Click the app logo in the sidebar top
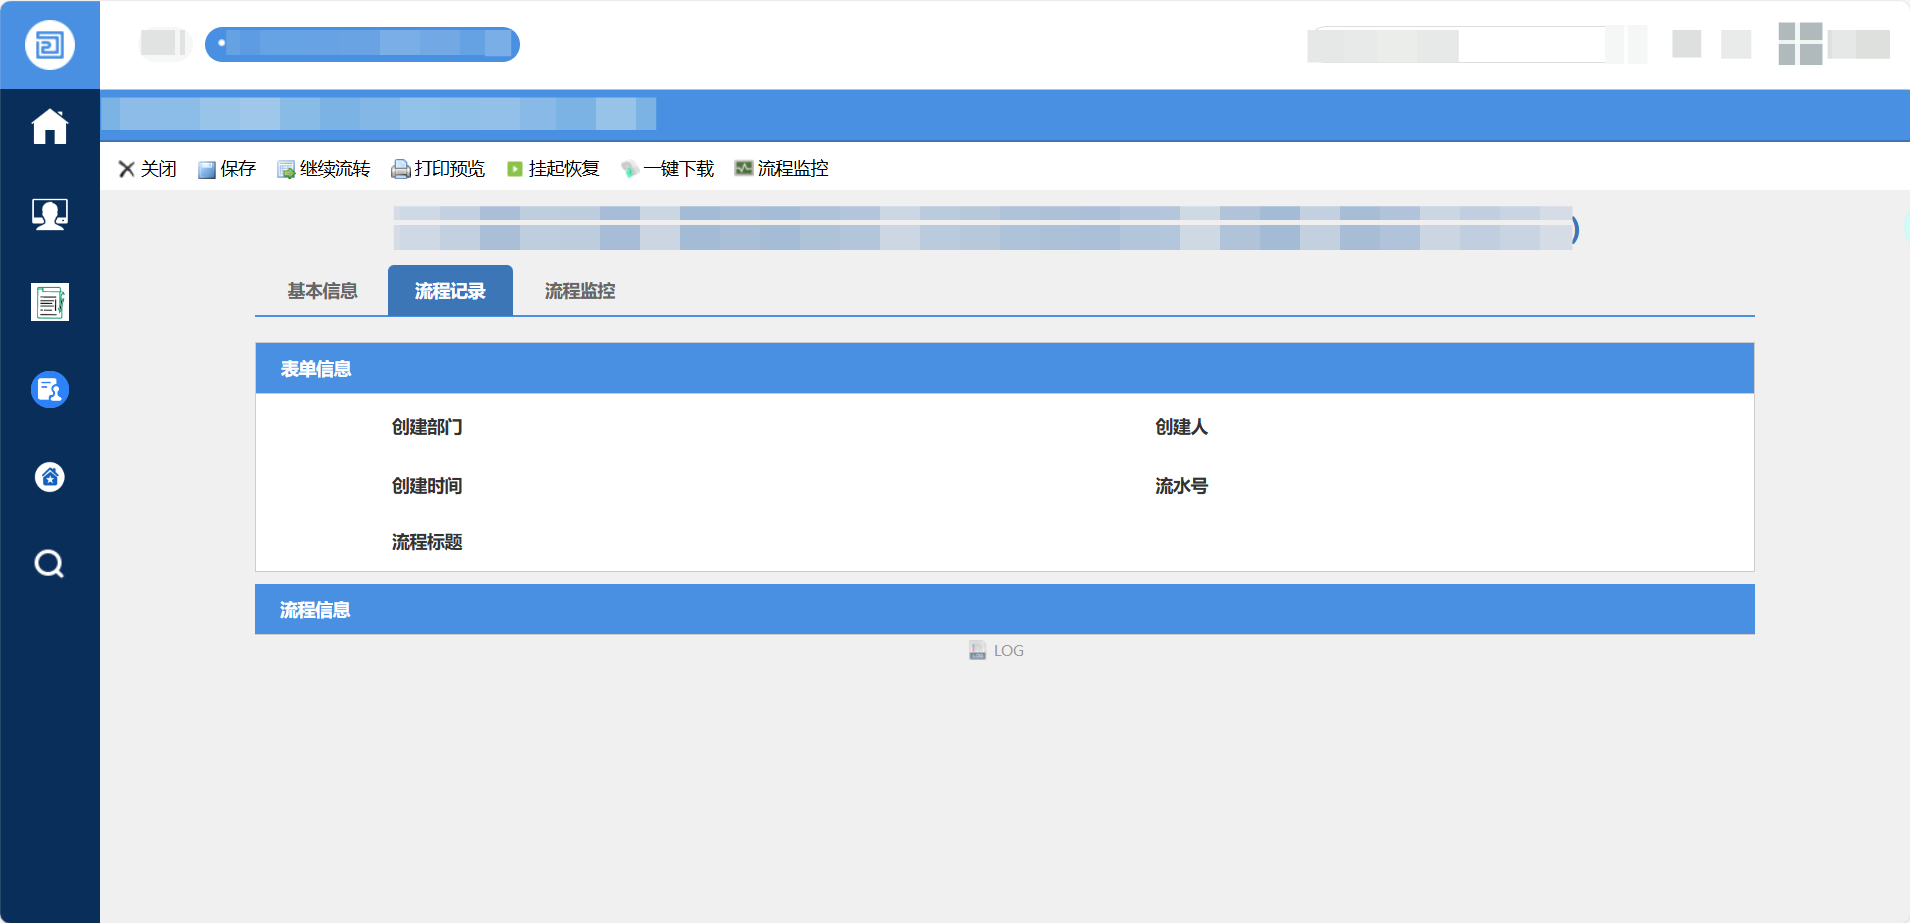This screenshot has height=923, width=1910. coord(50,45)
